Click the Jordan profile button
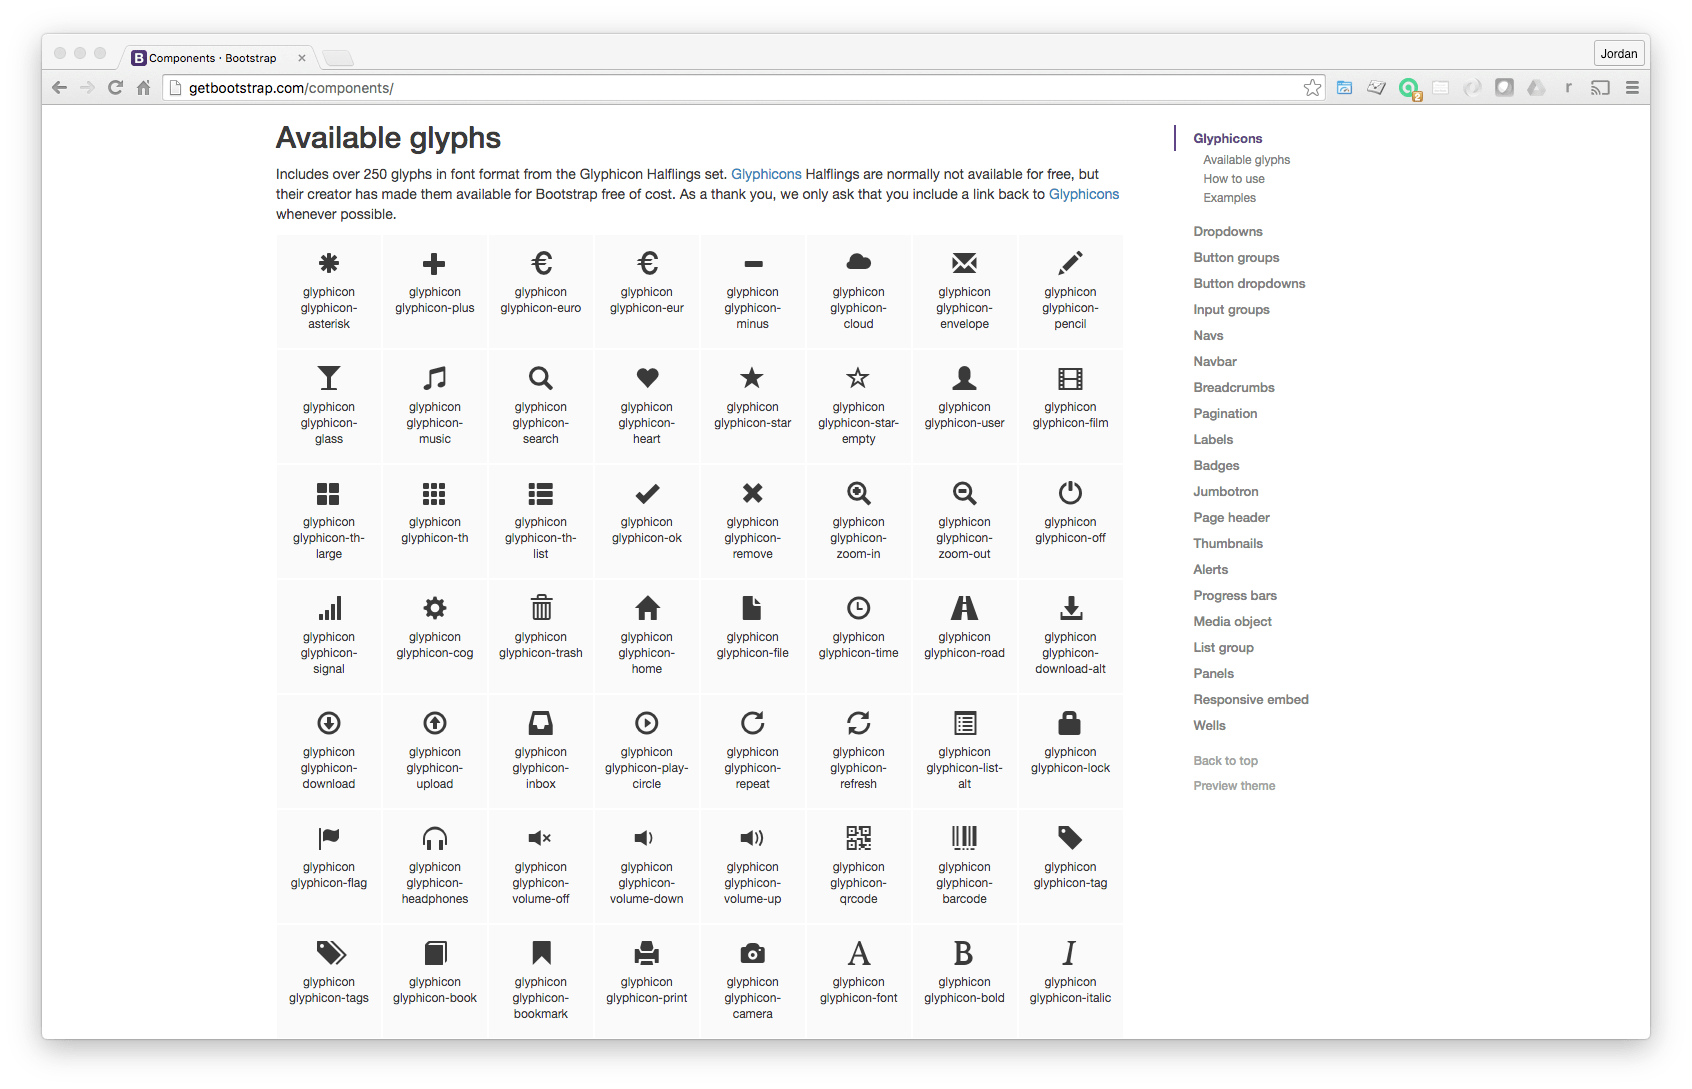The width and height of the screenshot is (1692, 1089). pyautogui.click(x=1618, y=53)
